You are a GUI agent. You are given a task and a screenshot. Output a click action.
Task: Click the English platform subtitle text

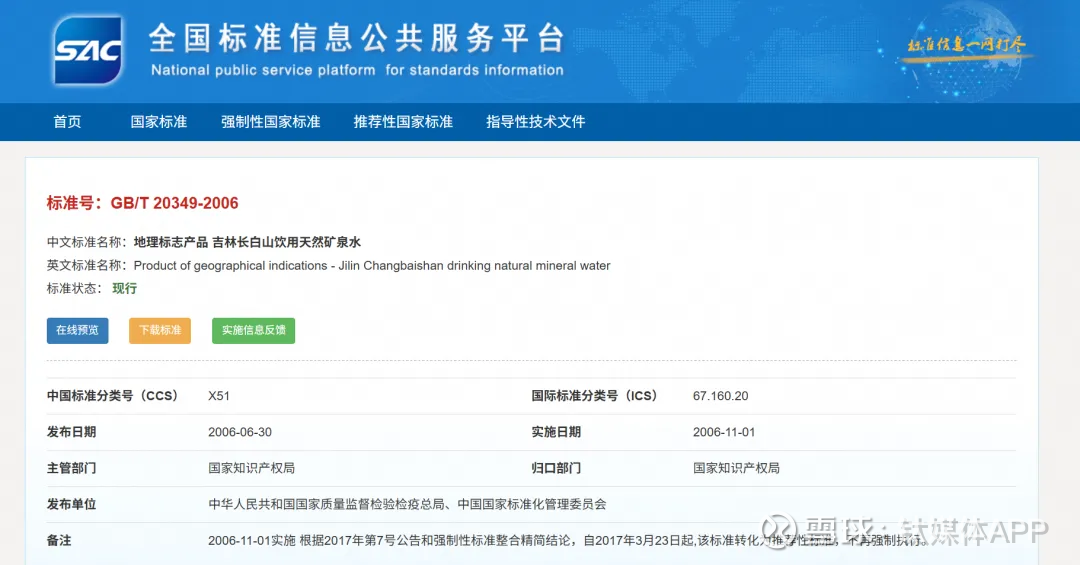pos(357,70)
